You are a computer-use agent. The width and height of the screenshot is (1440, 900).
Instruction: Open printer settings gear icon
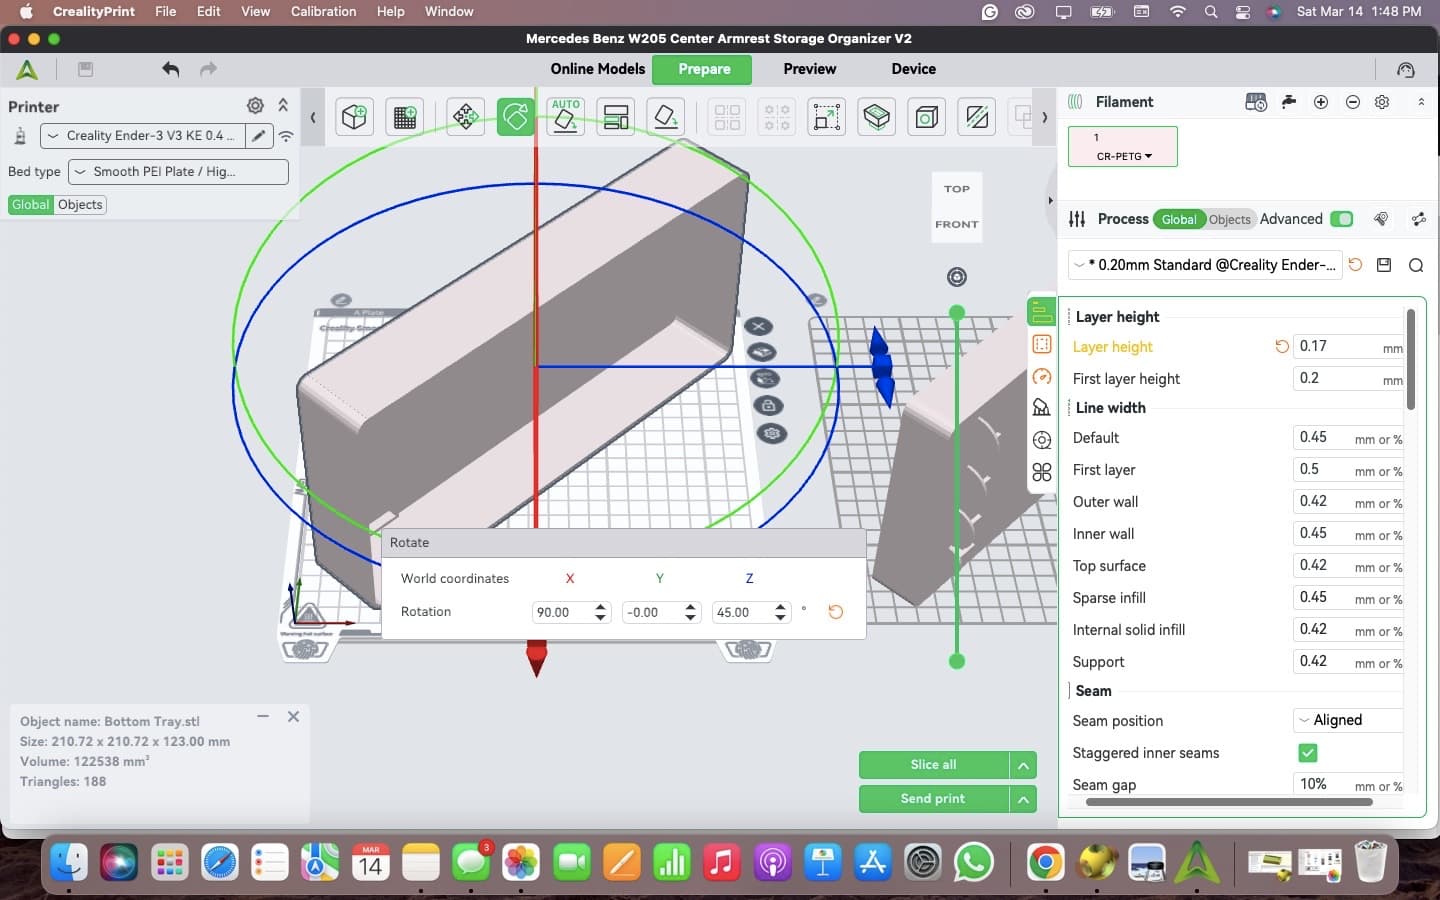pos(255,106)
